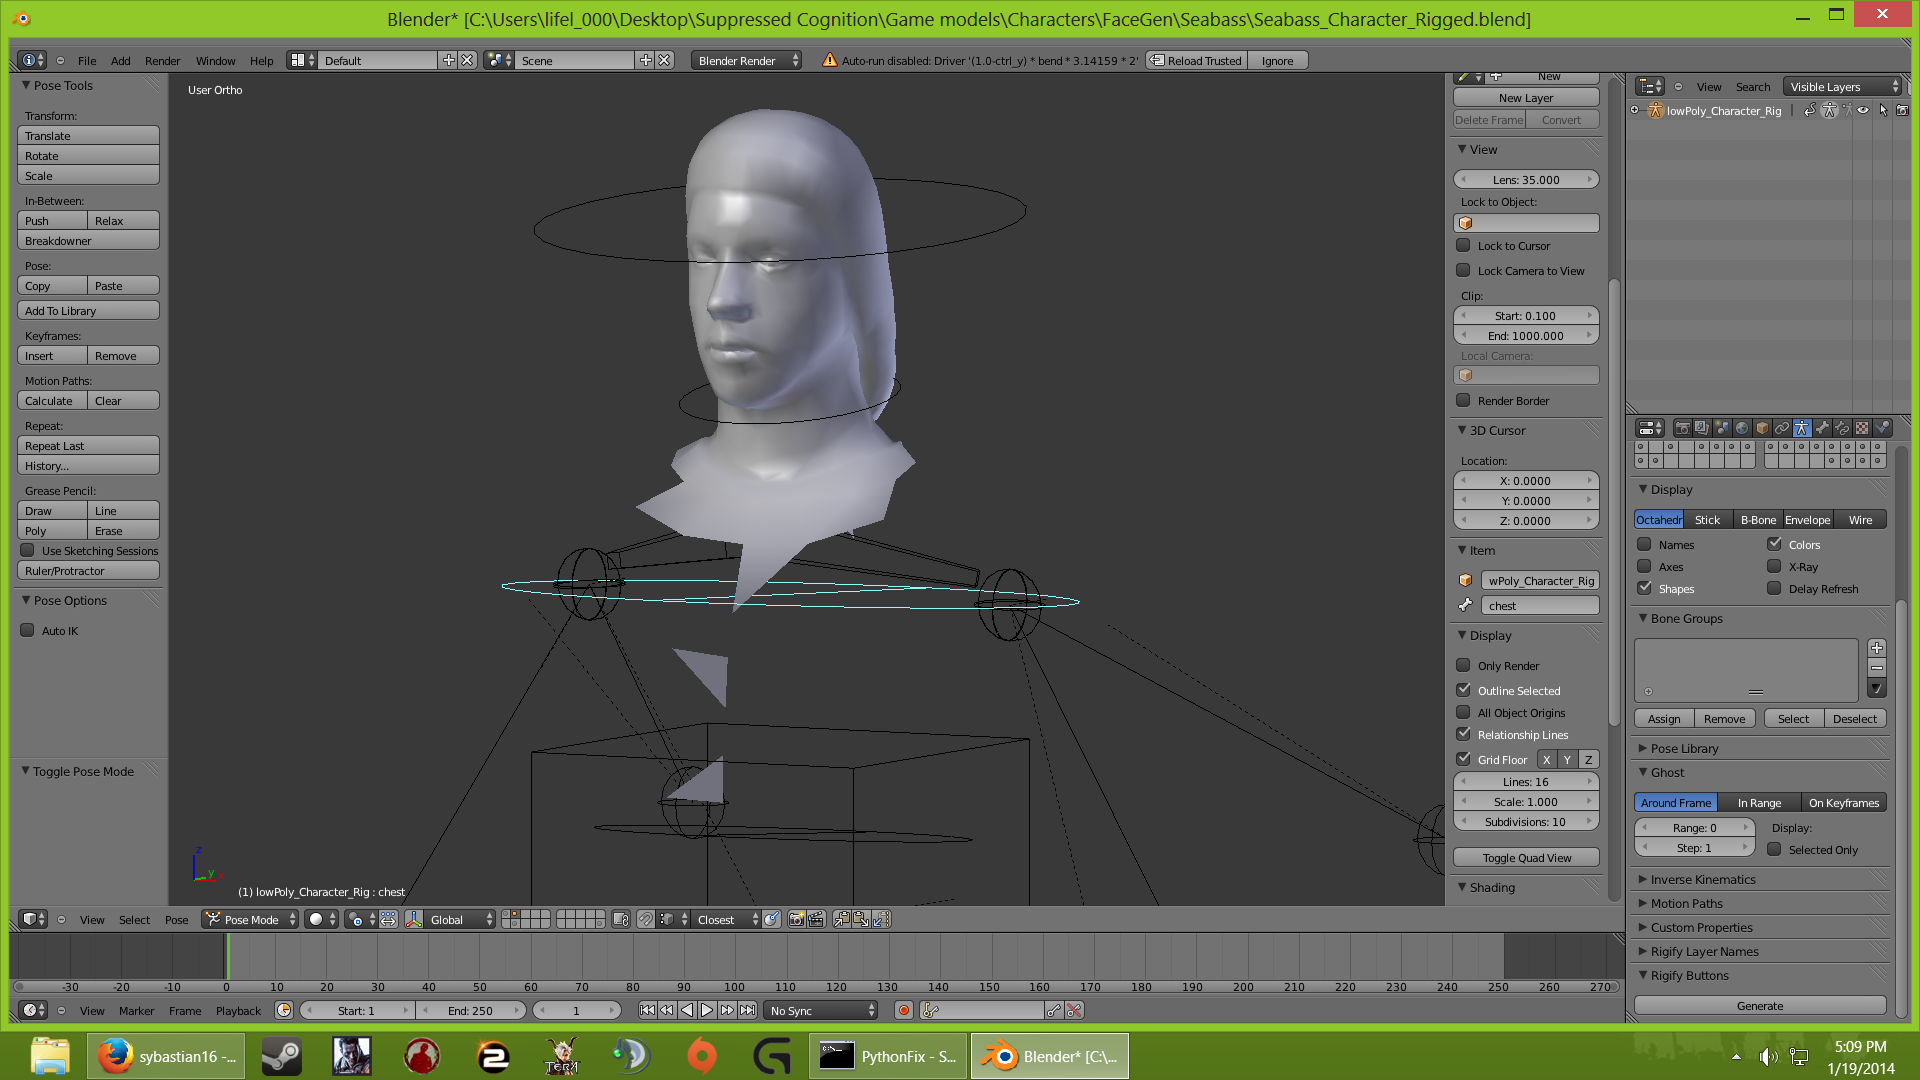Viewport: 1920px width, 1080px height.
Task: Select the Octahedral bone display mode
Action: point(1659,518)
